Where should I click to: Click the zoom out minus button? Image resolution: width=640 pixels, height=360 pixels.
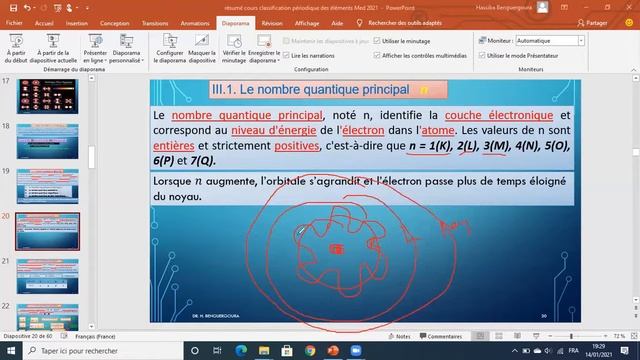(550, 336)
